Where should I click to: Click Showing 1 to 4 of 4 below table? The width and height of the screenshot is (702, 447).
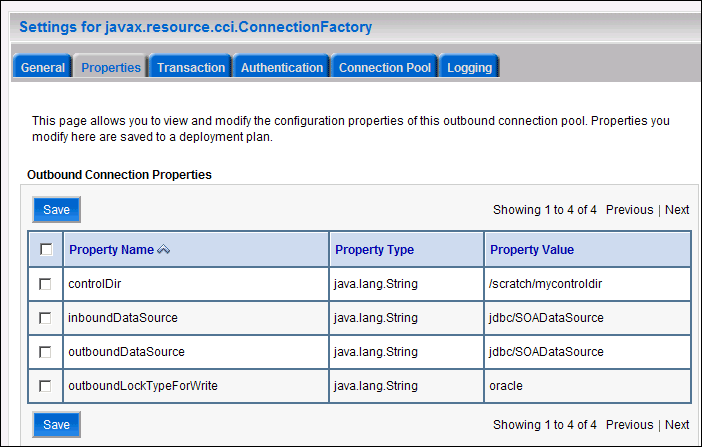point(544,425)
